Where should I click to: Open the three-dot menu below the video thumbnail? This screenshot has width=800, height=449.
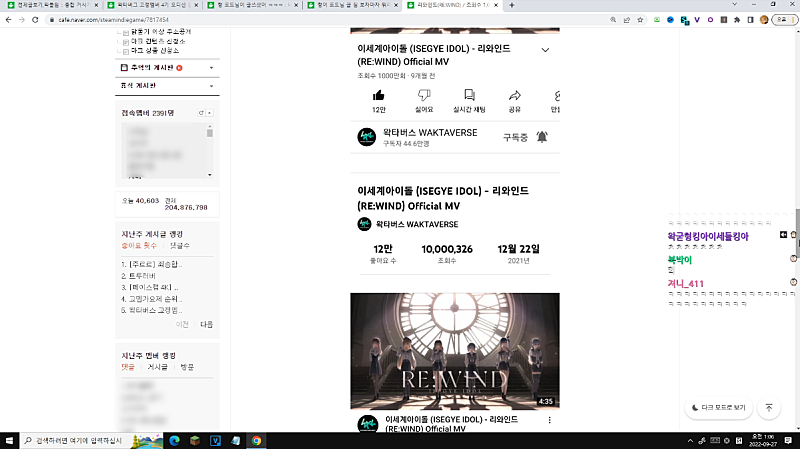[549, 420]
